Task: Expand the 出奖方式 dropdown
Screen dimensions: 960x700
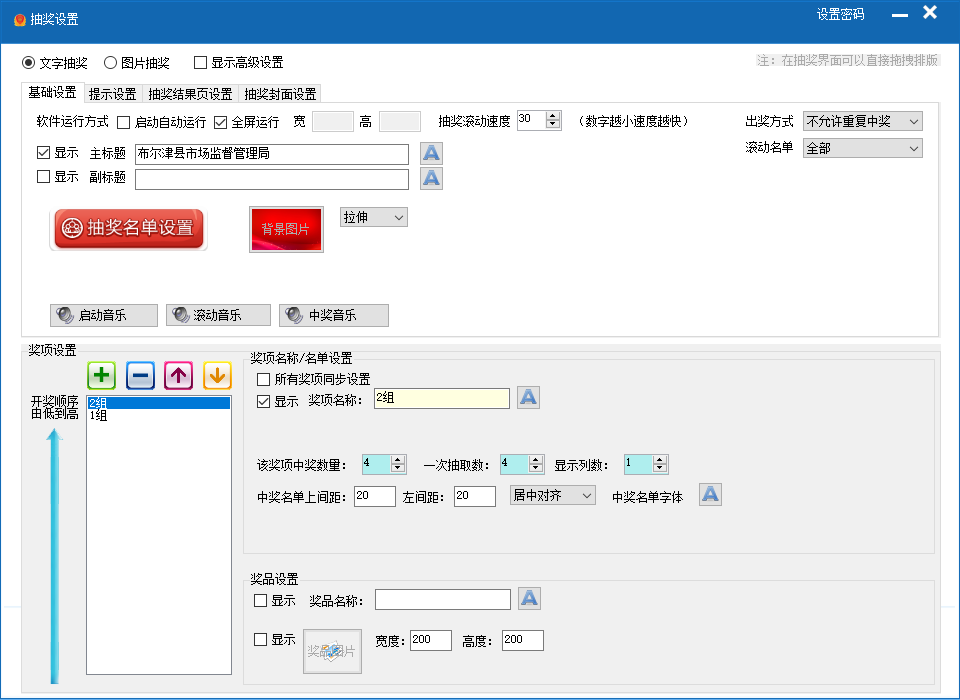Action: (862, 122)
